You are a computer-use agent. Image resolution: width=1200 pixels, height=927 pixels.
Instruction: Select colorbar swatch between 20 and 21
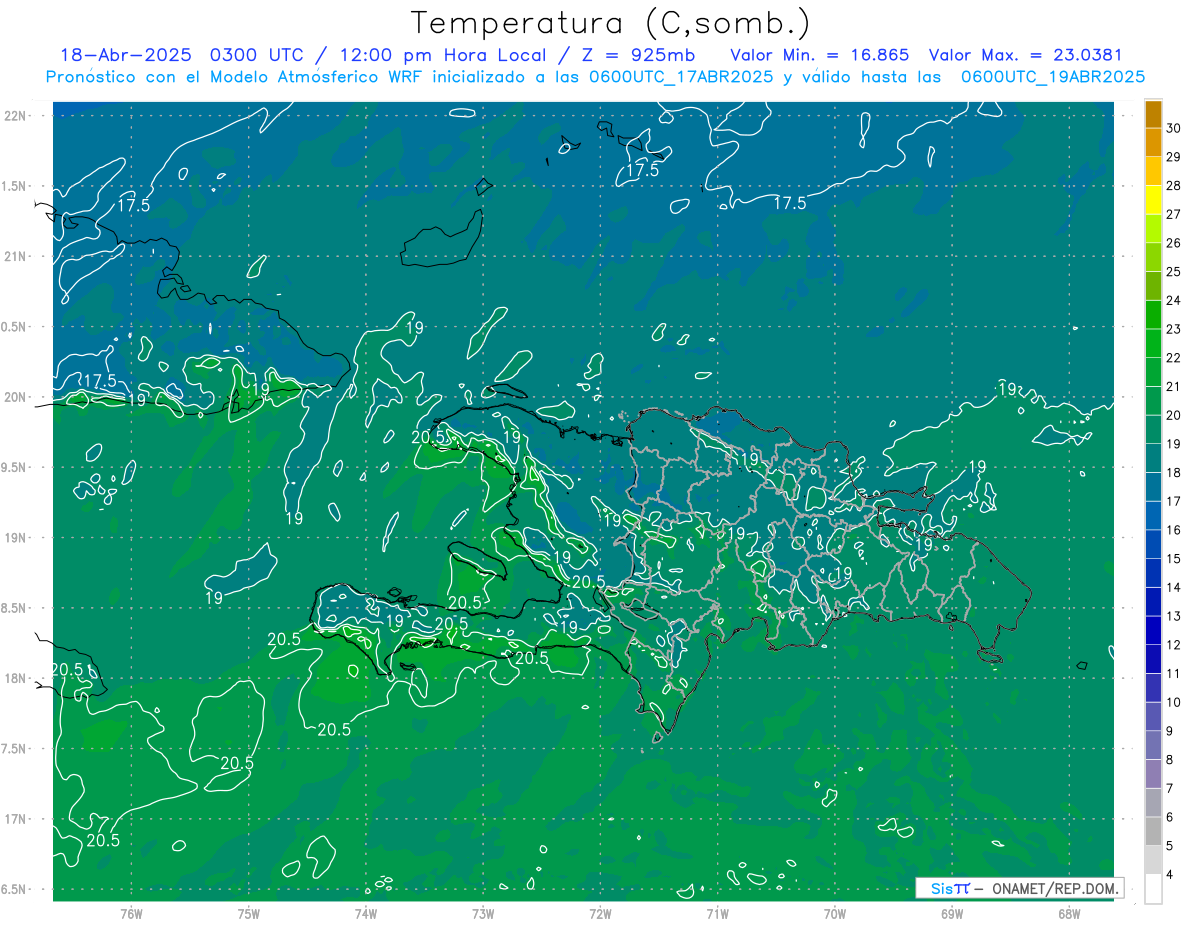coord(1154,402)
